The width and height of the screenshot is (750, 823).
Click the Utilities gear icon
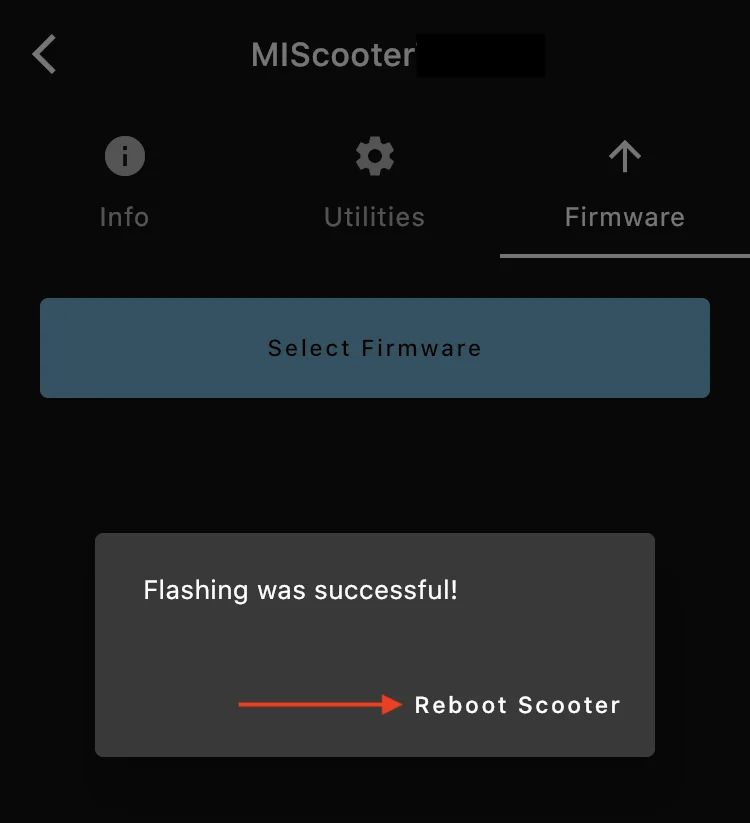(374, 157)
